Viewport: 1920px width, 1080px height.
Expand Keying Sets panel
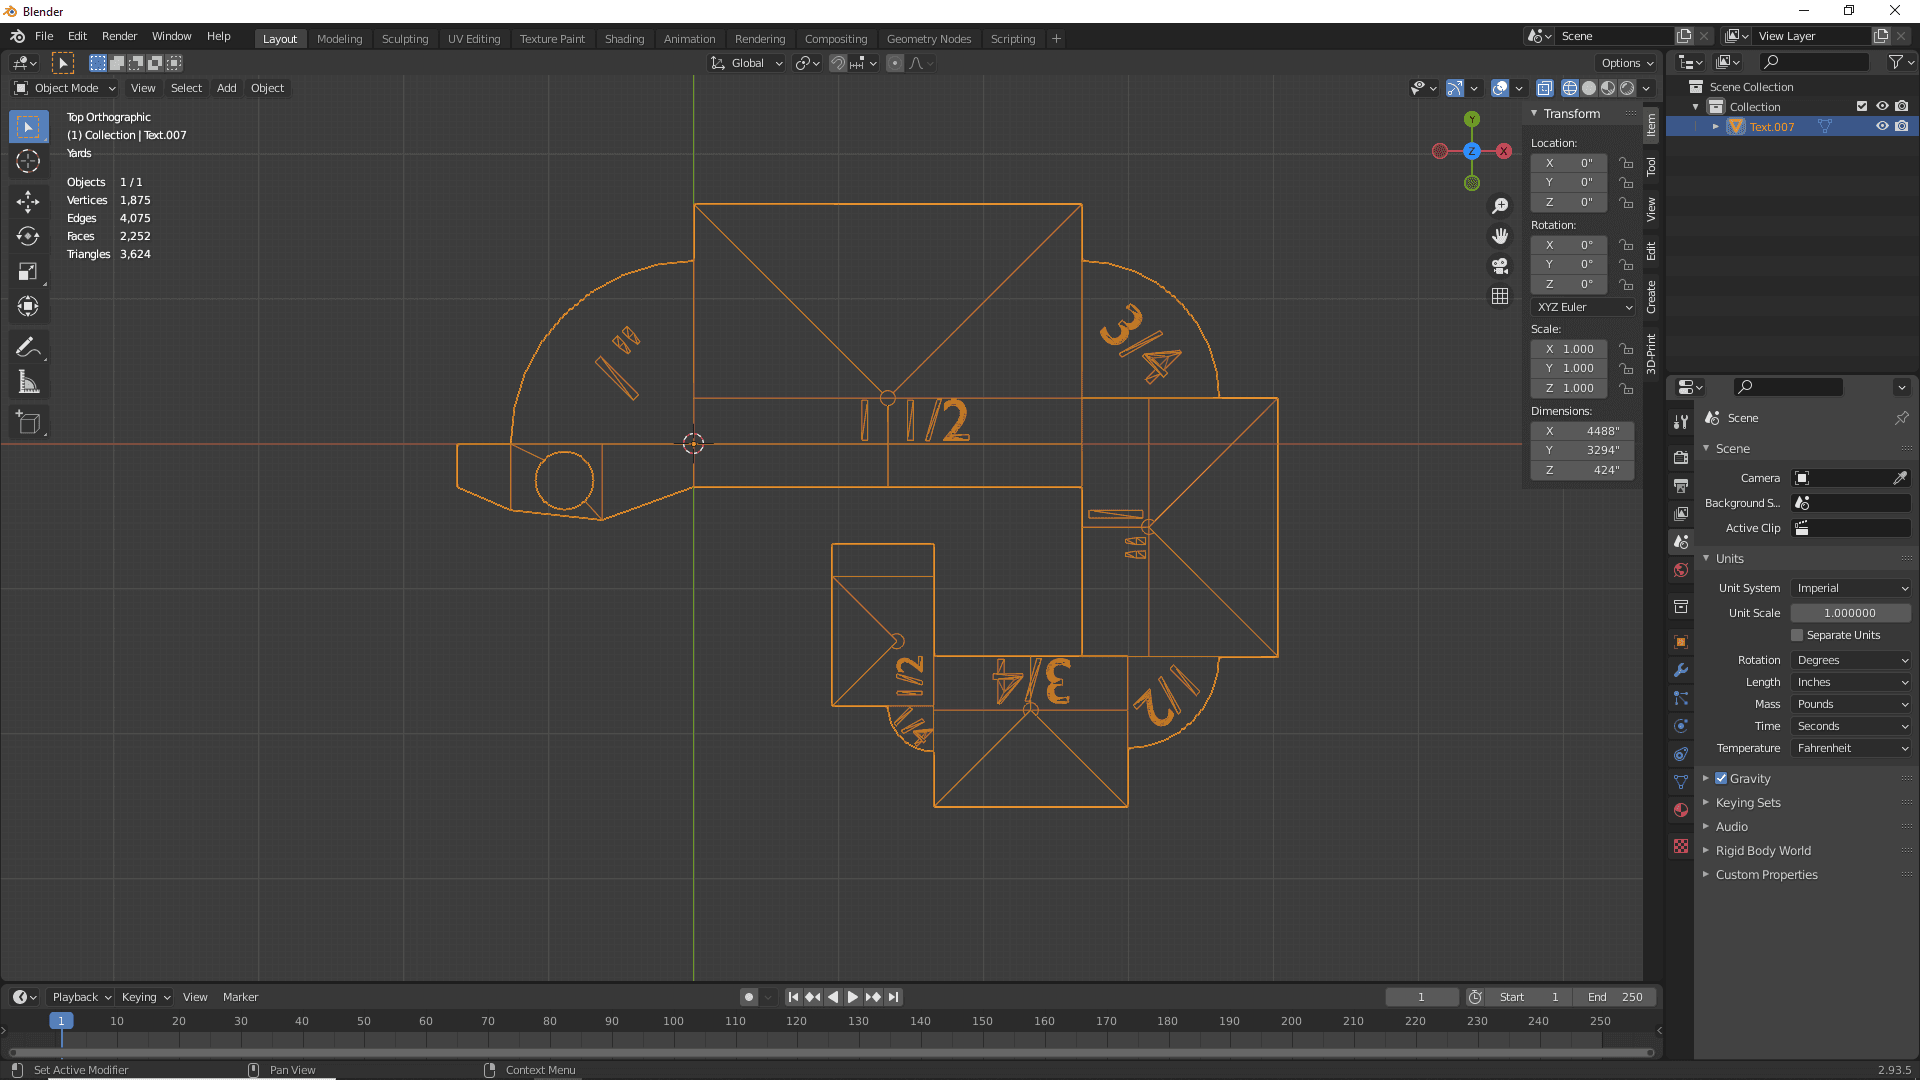(1748, 802)
